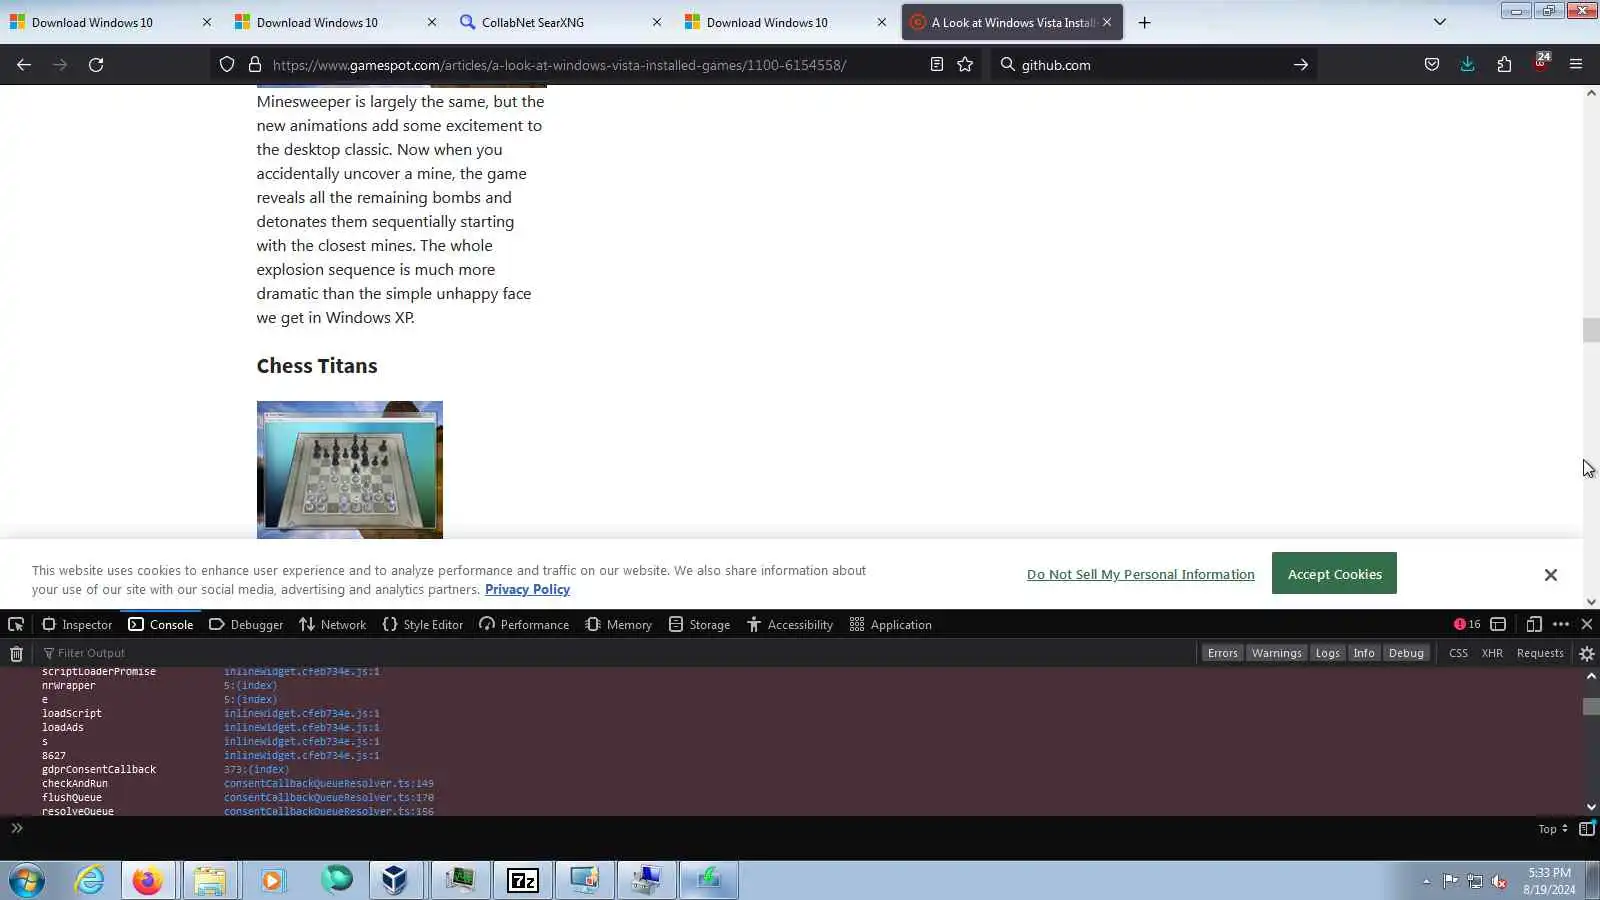Click Do Not Sell My Personal Information

coord(1140,575)
